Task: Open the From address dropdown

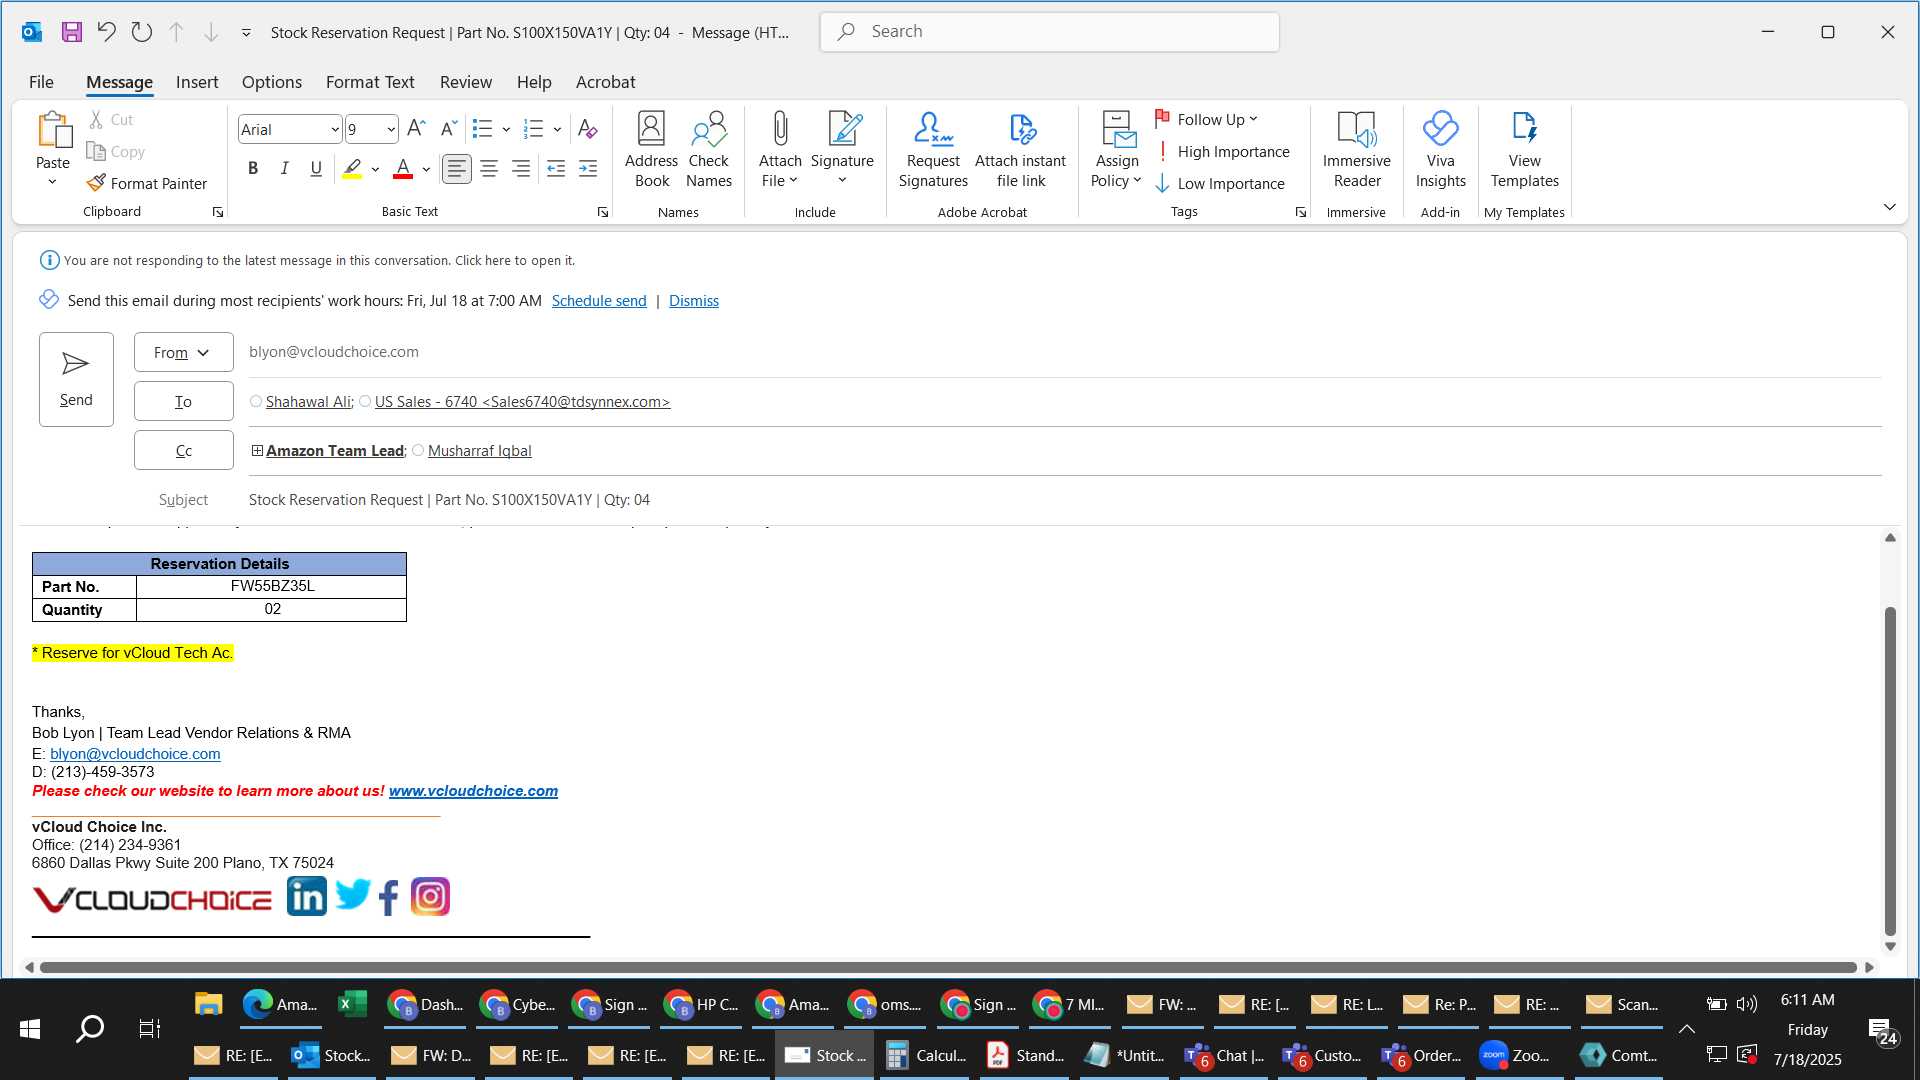Action: click(183, 352)
